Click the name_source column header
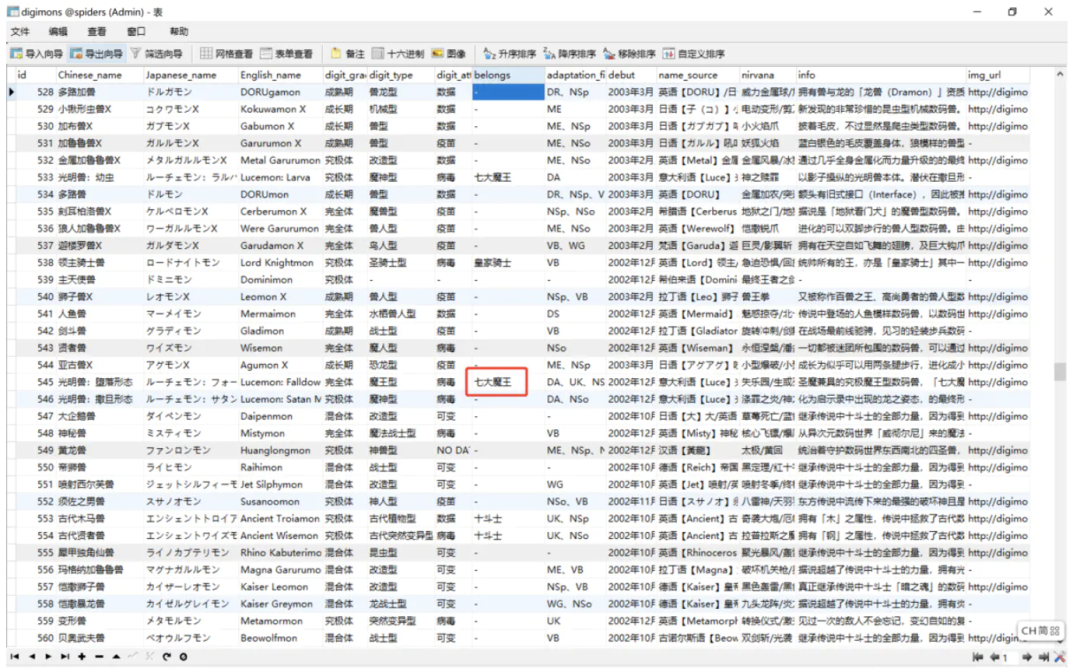 coord(697,75)
